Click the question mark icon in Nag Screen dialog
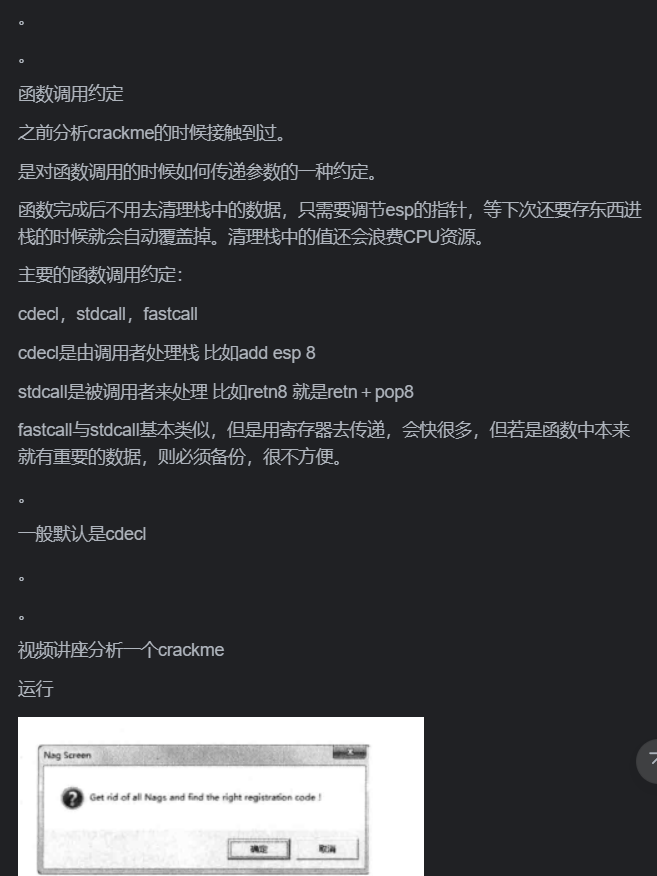The image size is (657, 876). [x=72, y=798]
